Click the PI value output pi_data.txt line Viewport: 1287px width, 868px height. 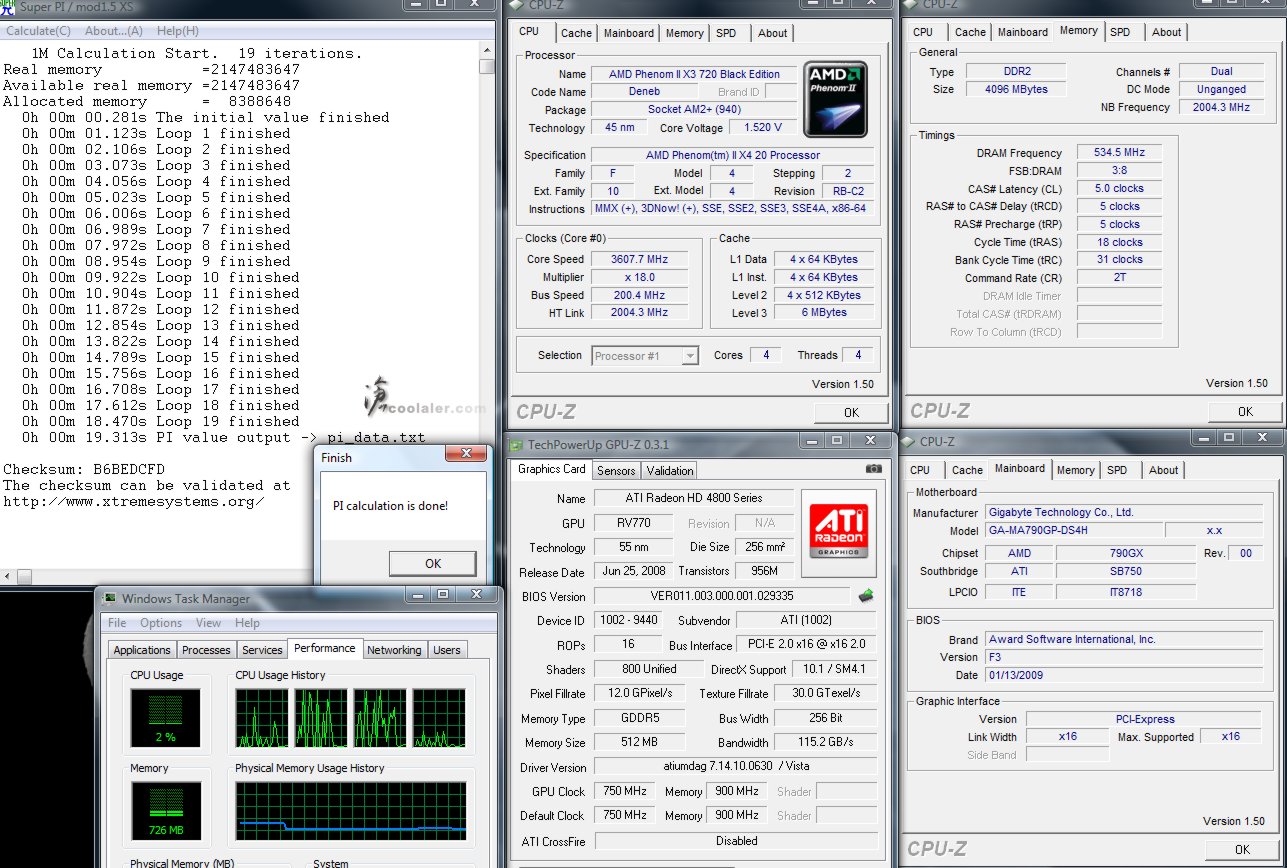pos(224,437)
